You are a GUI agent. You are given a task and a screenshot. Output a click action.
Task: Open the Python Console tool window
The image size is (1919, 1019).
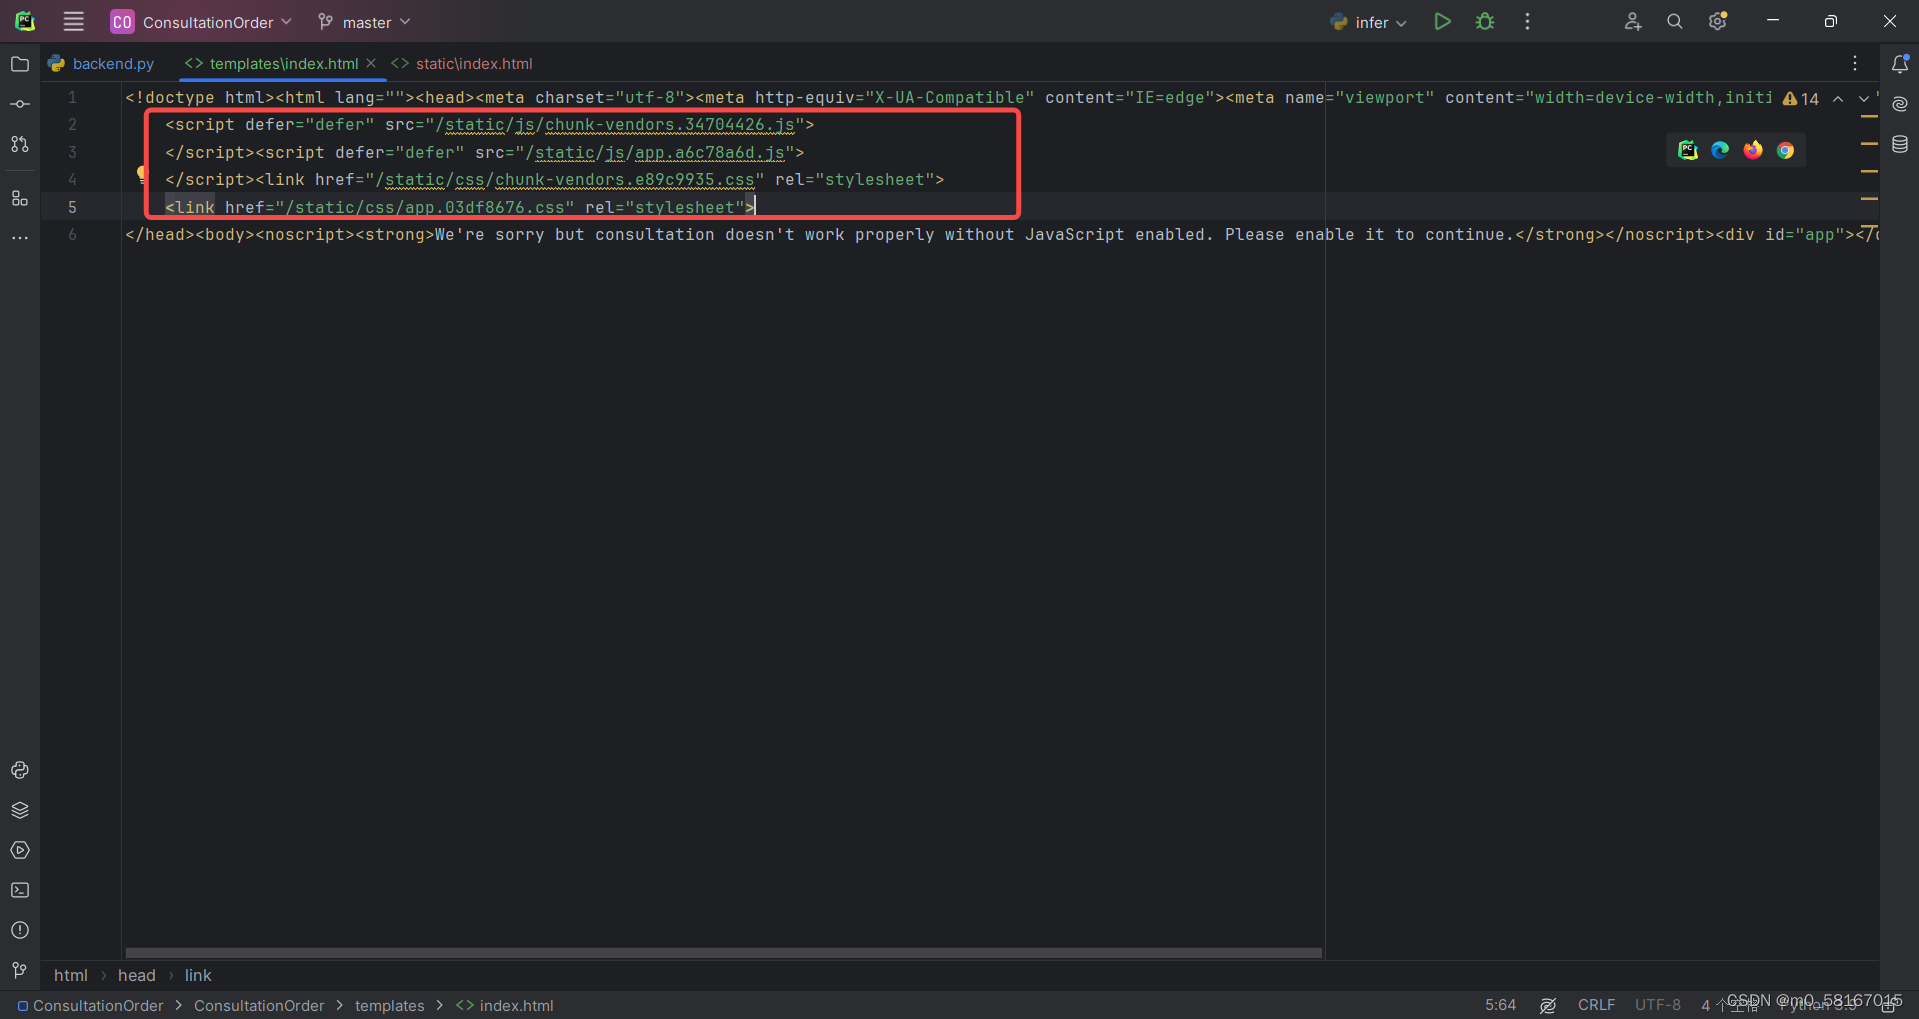point(20,770)
